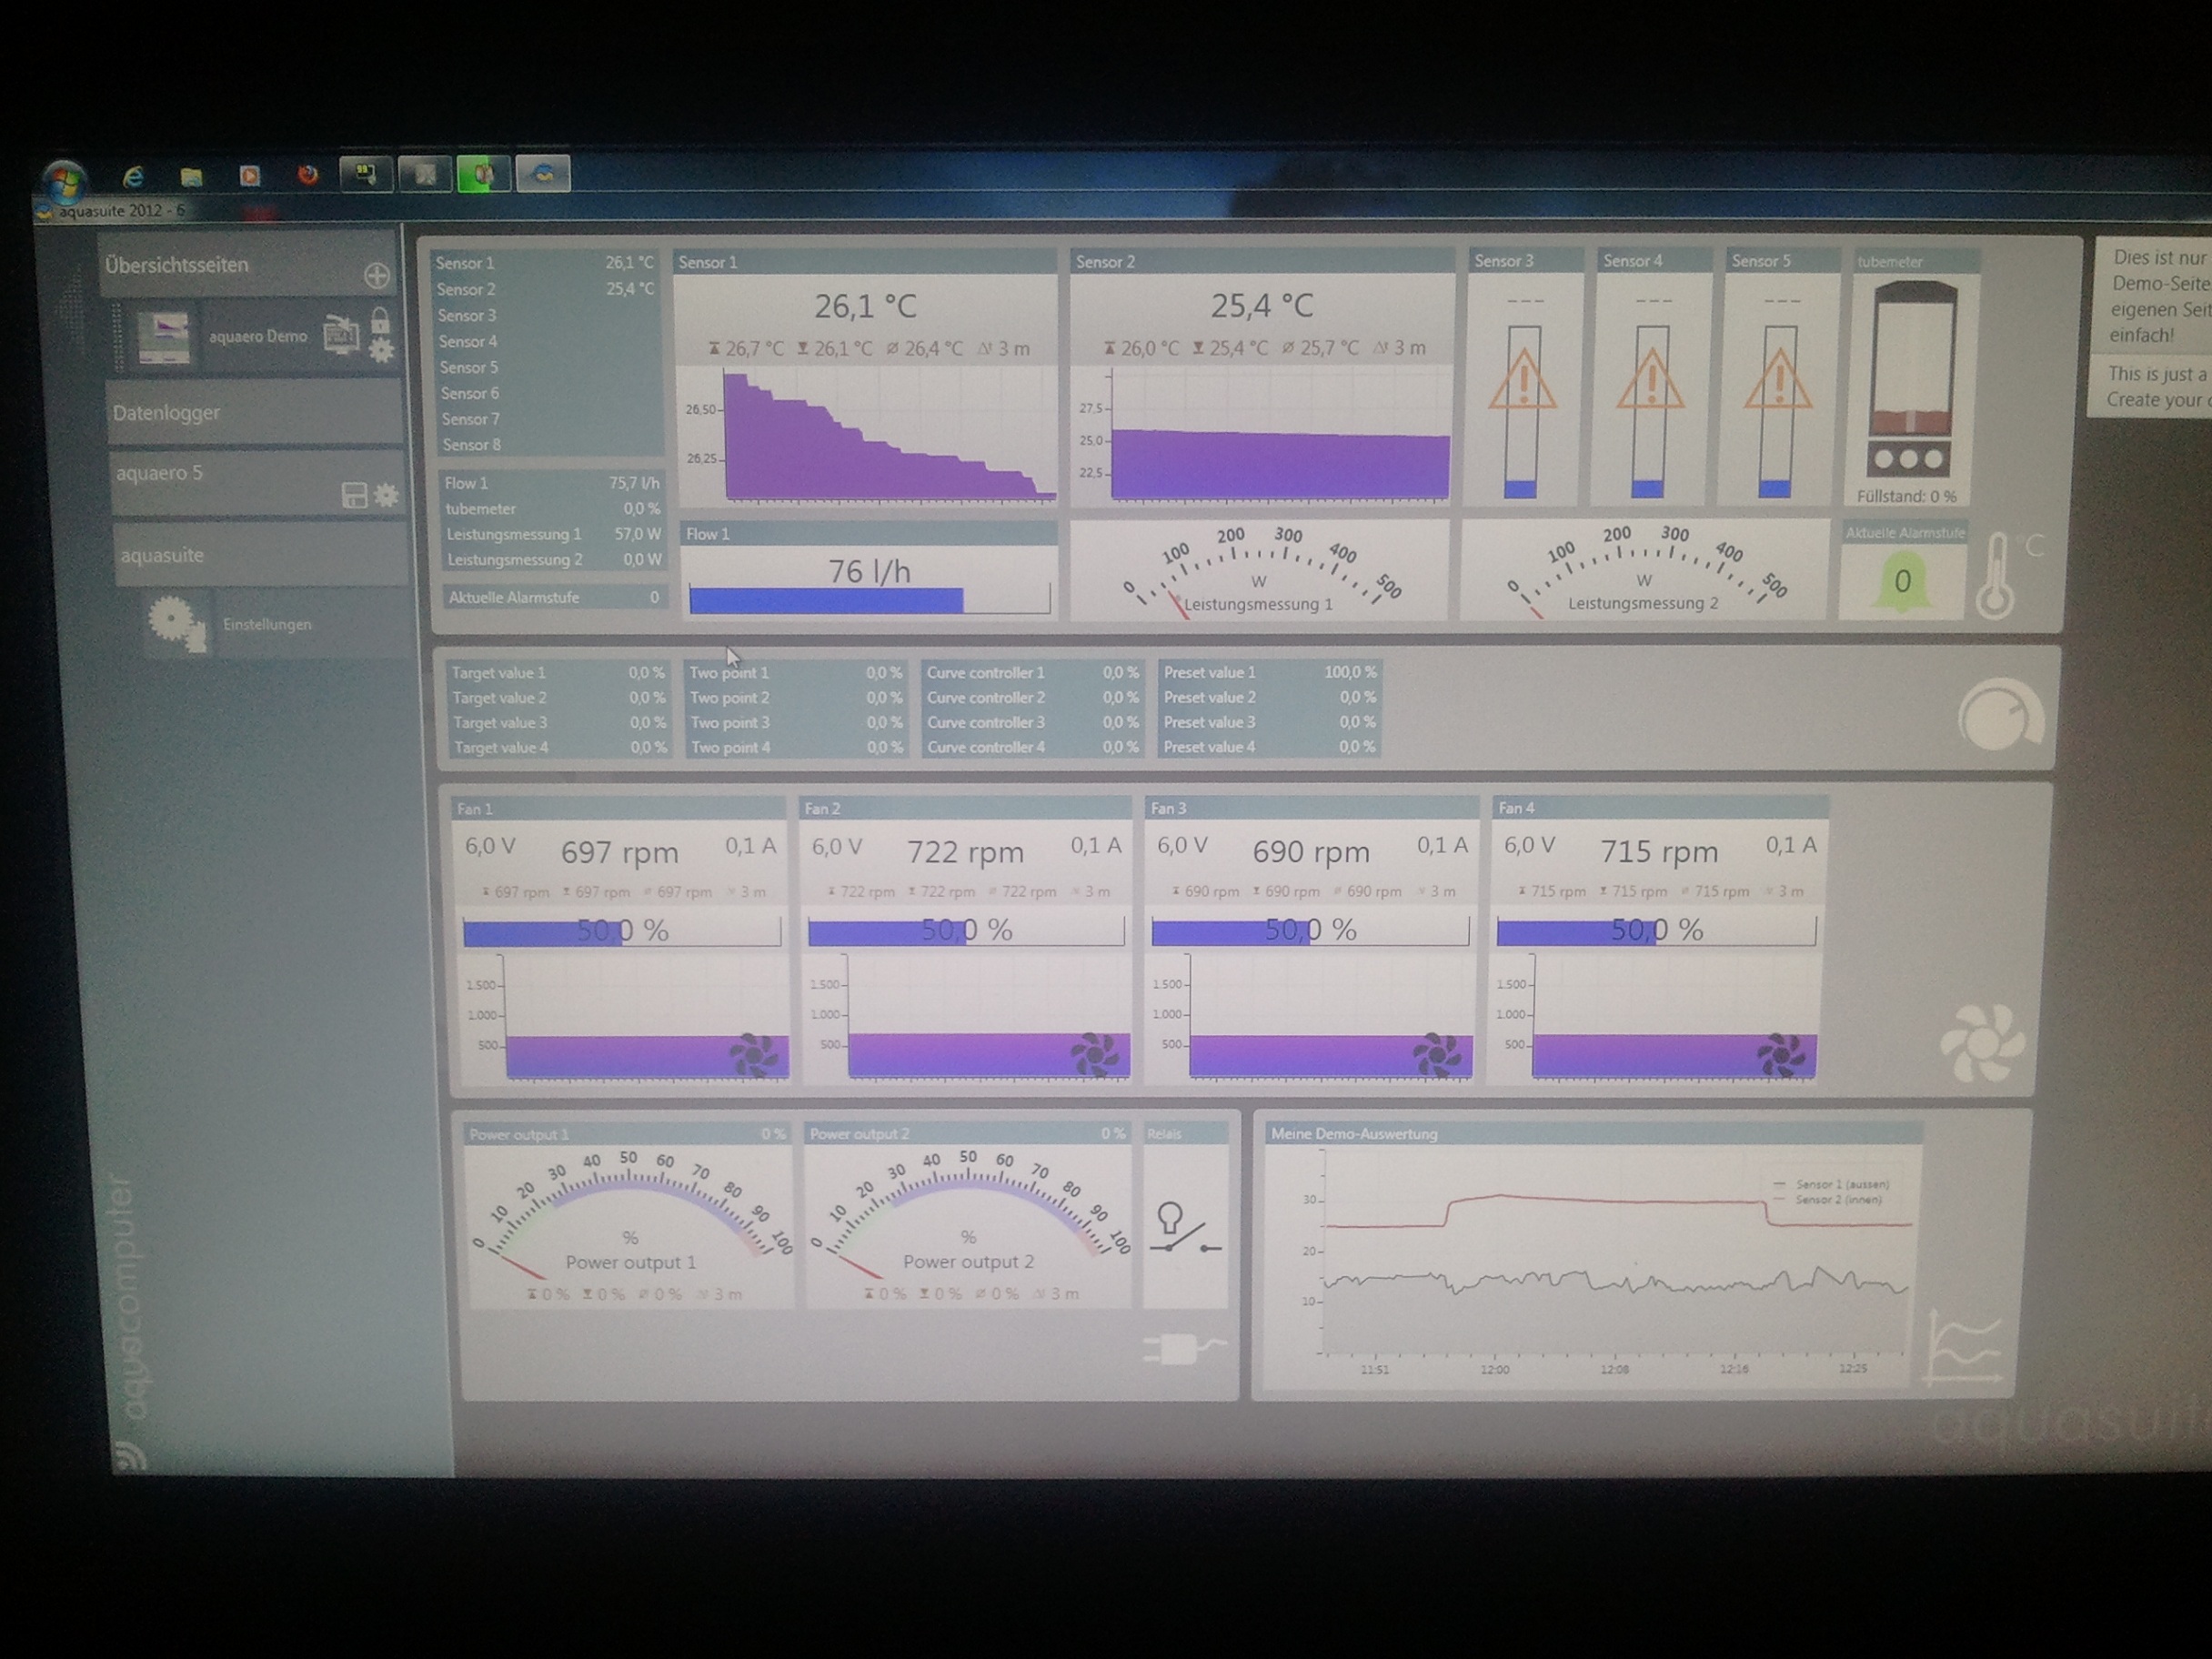Click the aquaero 5 save disk icon

354,494
